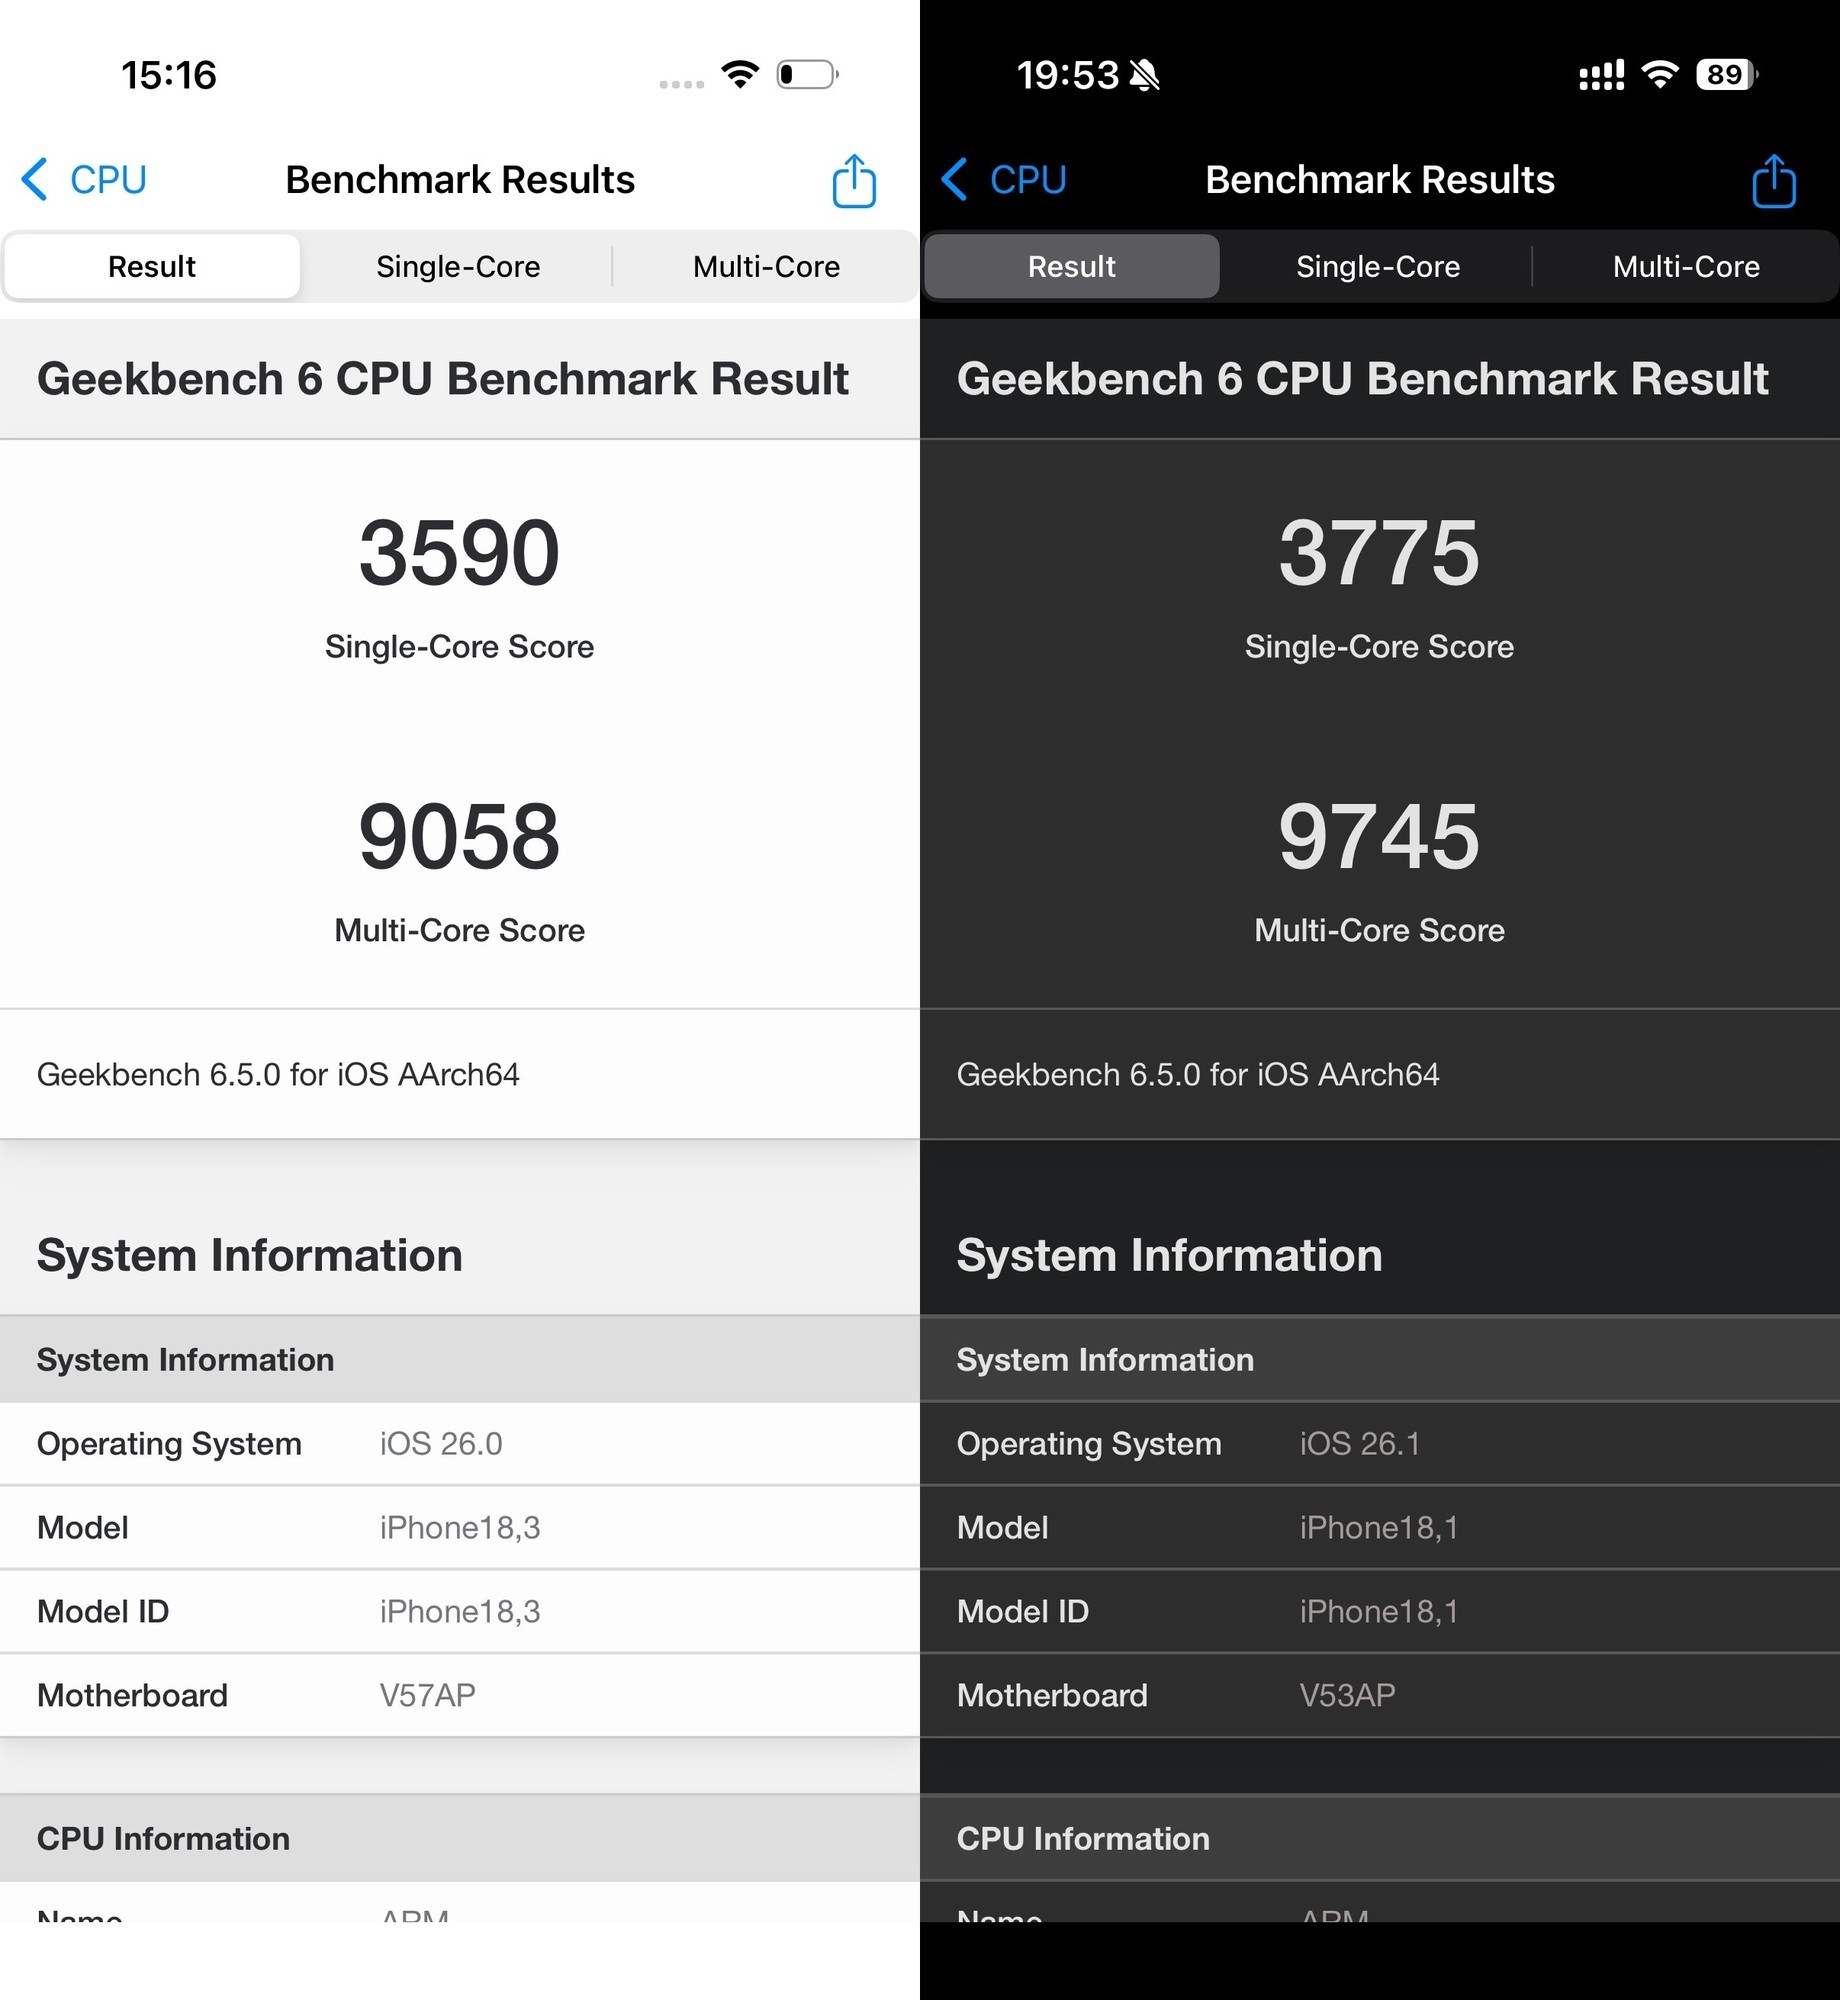Tap the battery indicator showing 89
Screen dimensions: 1840x2000
click(x=1725, y=73)
